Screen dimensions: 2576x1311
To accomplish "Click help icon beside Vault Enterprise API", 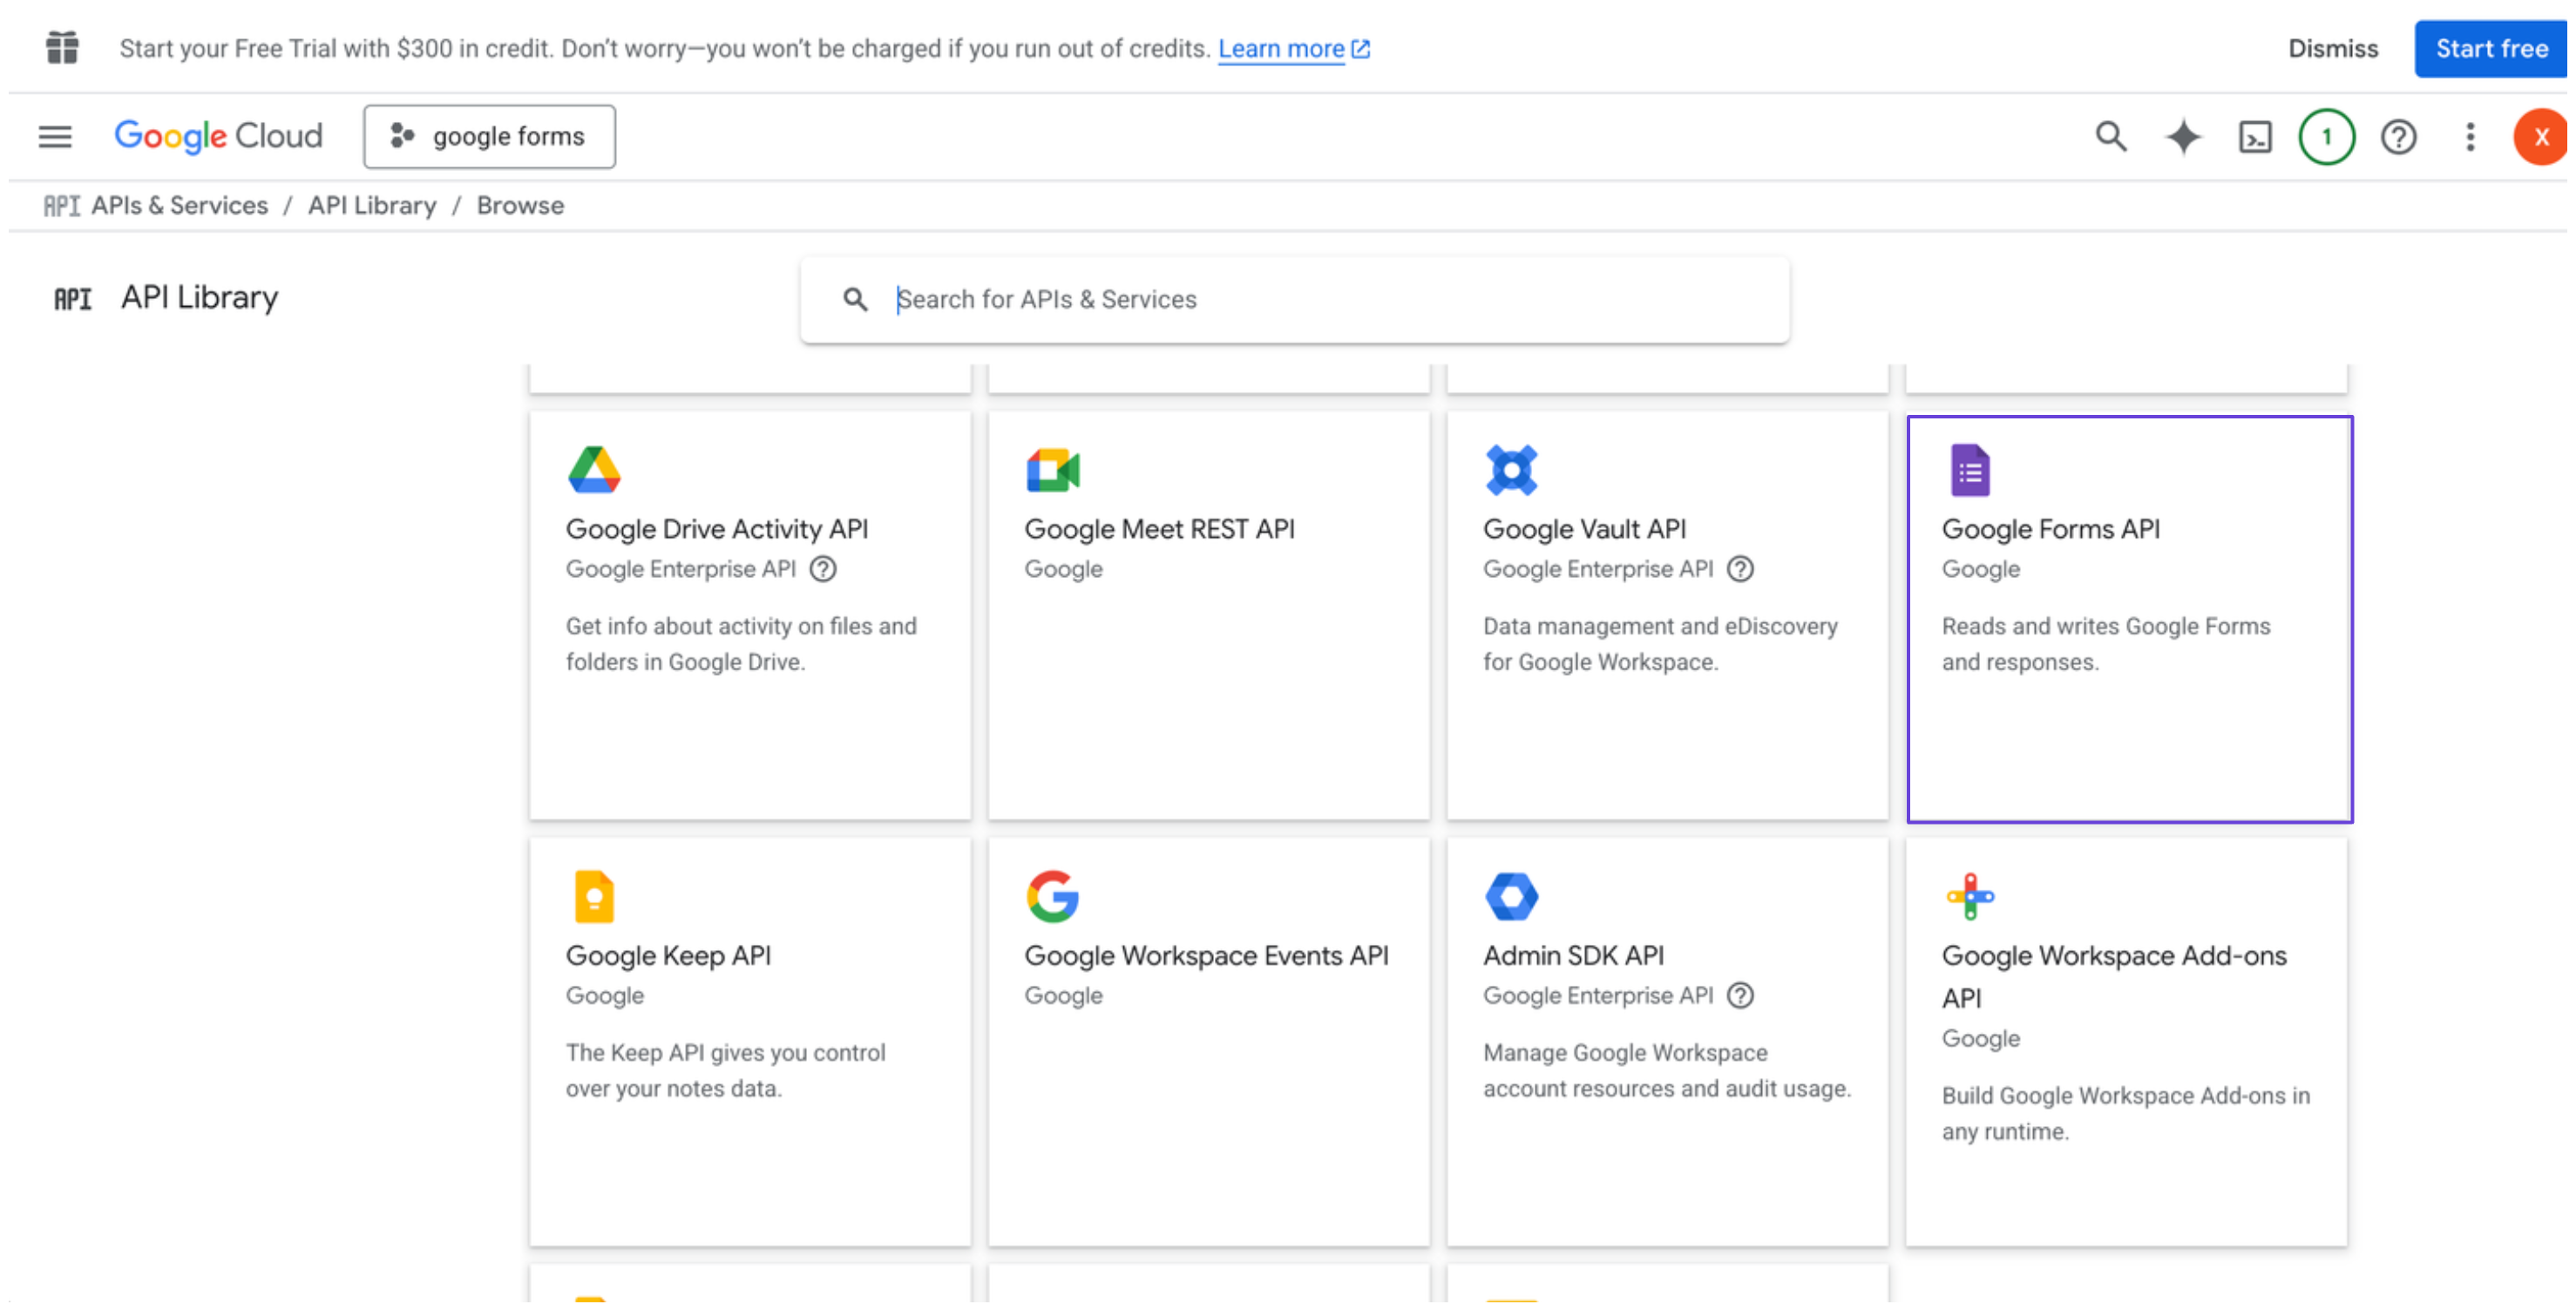I will [1740, 569].
